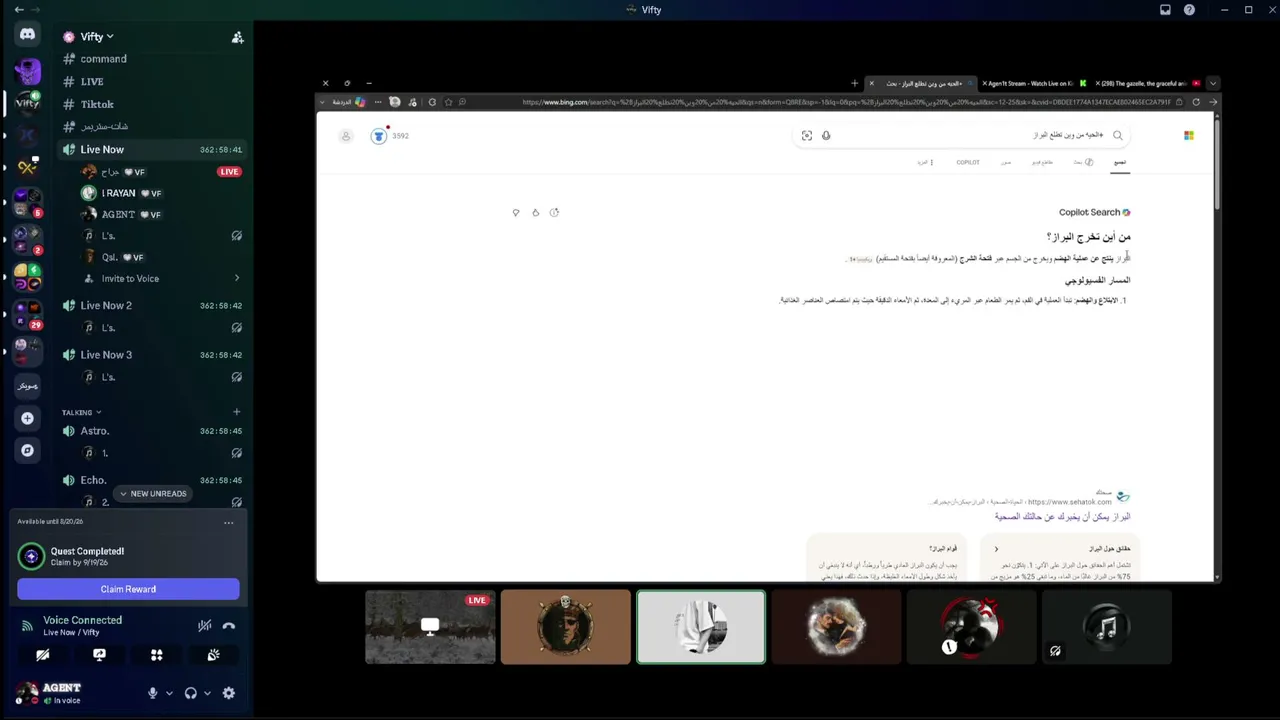Click Invite to Voice
Screen dimensions: 1280x720
pyautogui.click(x=130, y=279)
